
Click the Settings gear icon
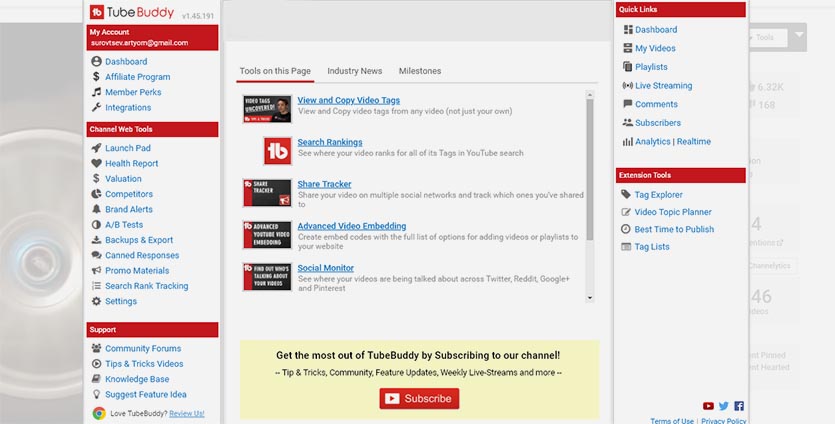tap(96, 301)
